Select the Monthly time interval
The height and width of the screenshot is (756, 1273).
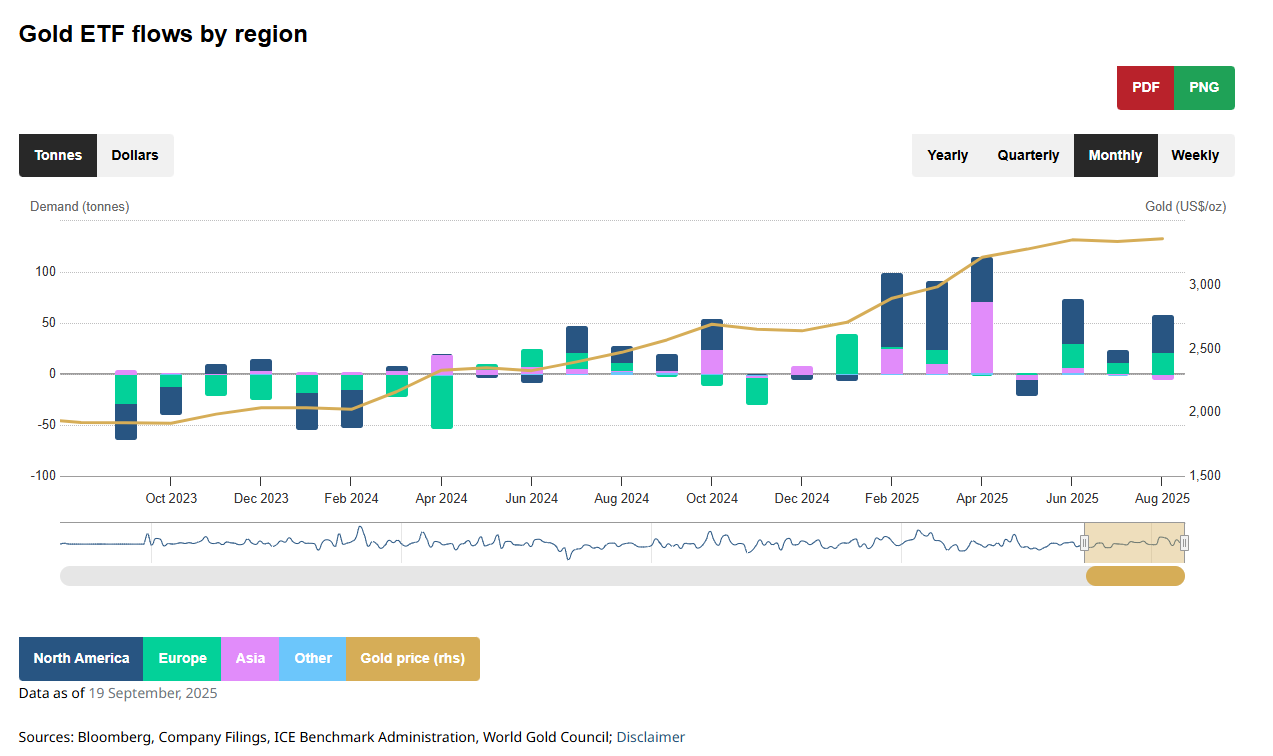1115,156
